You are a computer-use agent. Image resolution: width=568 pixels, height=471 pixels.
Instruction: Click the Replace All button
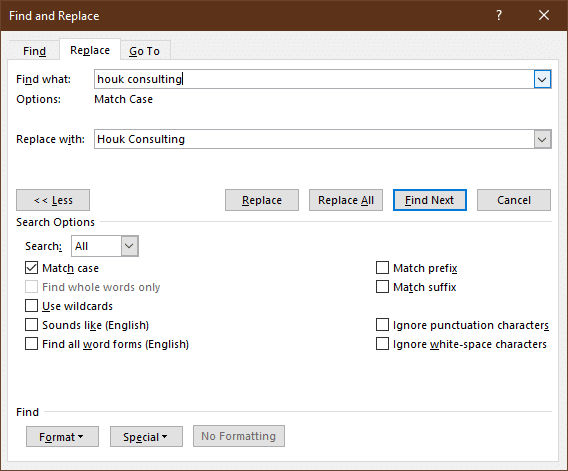tap(346, 200)
